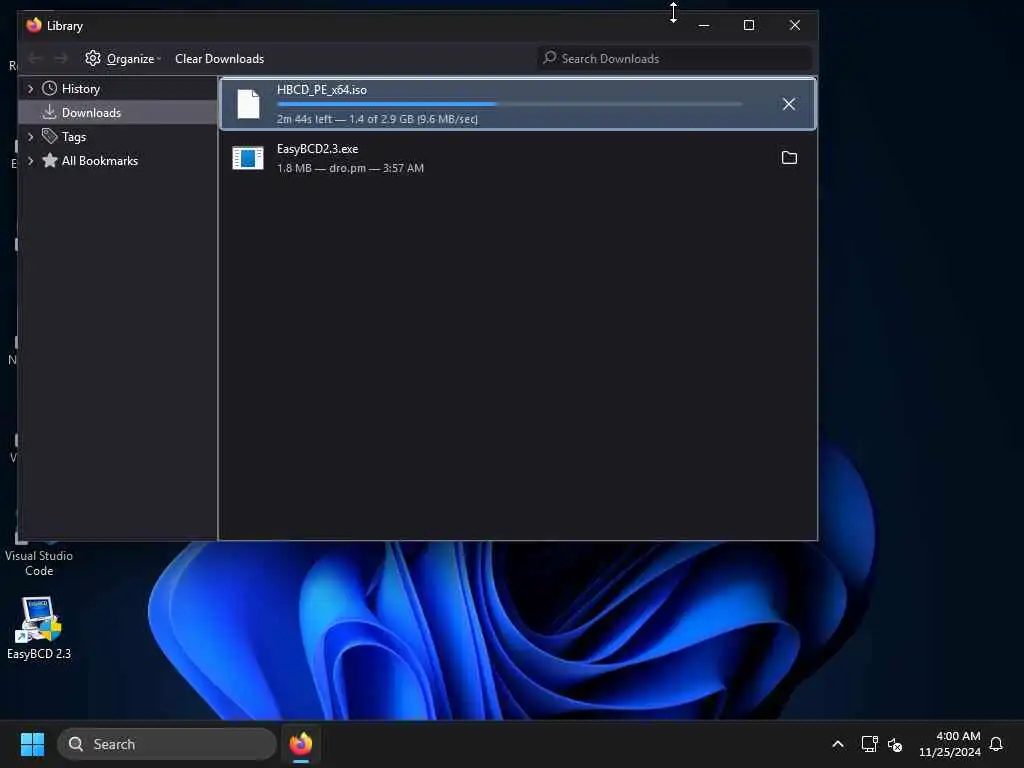The image size is (1024, 768).
Task: Open network status tray icon
Action: 869,744
